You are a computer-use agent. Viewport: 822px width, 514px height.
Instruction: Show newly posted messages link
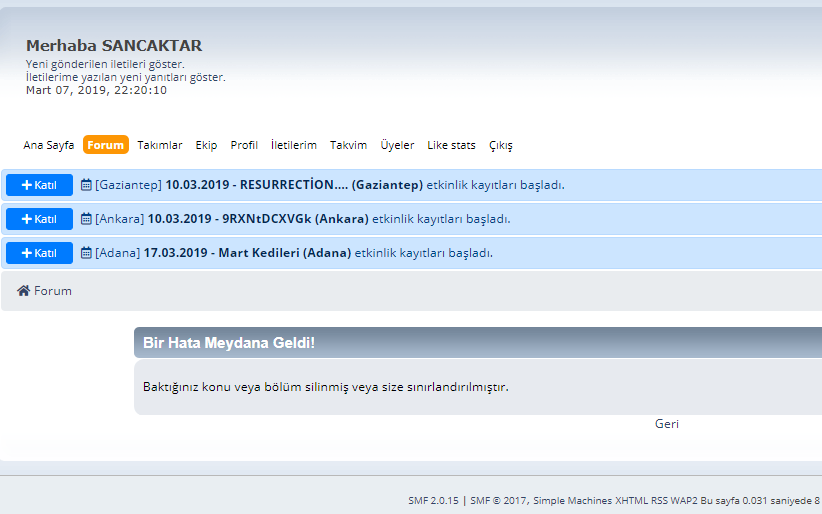[105, 64]
